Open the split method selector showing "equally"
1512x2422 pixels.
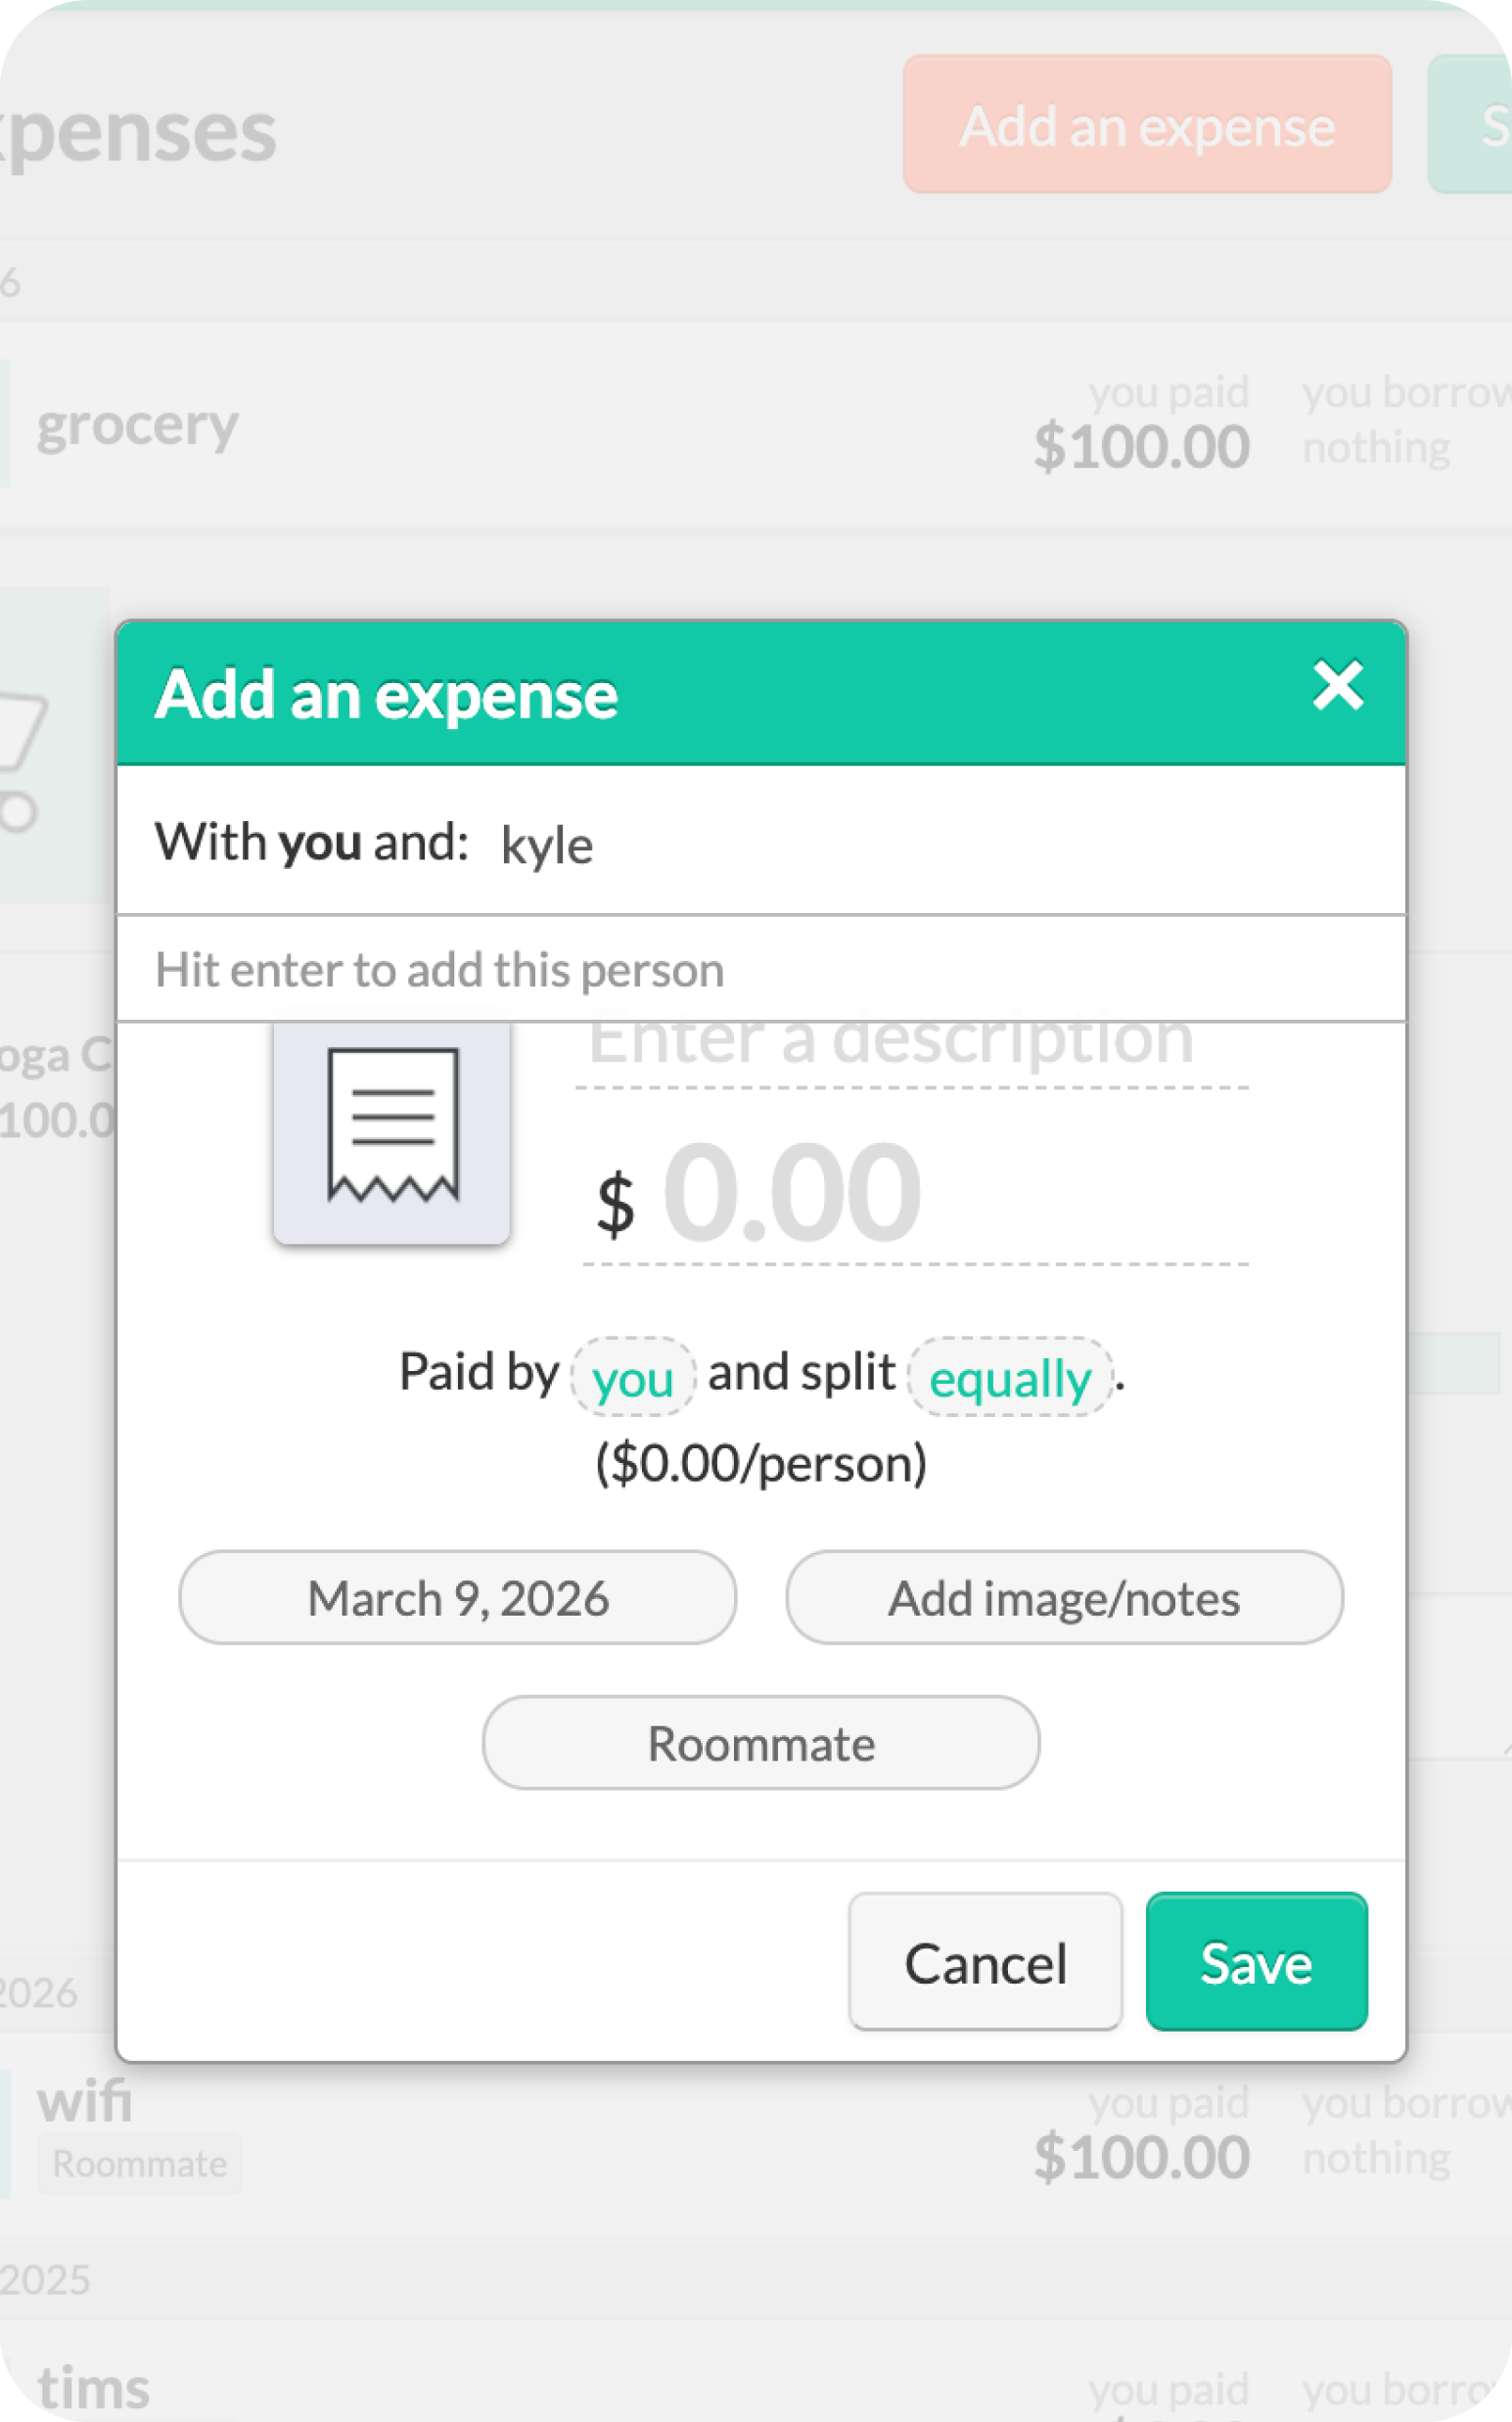[x=1009, y=1378]
